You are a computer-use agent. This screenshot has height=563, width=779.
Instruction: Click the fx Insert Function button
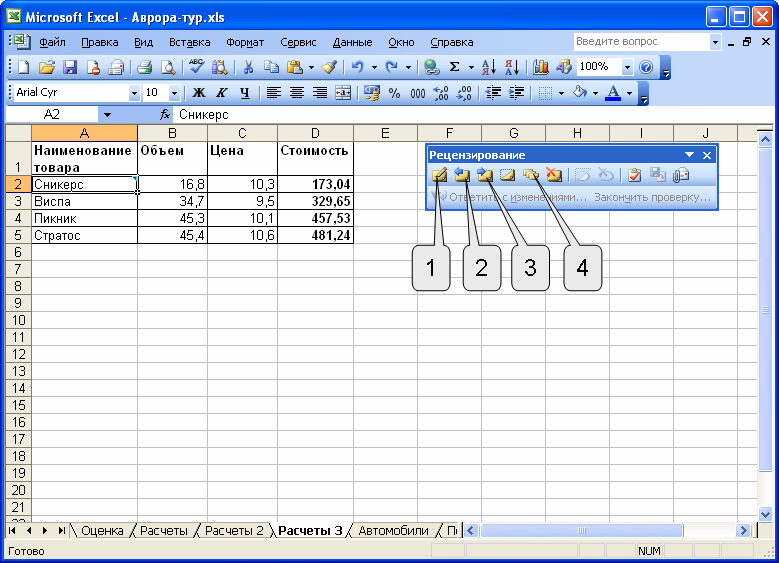click(165, 115)
